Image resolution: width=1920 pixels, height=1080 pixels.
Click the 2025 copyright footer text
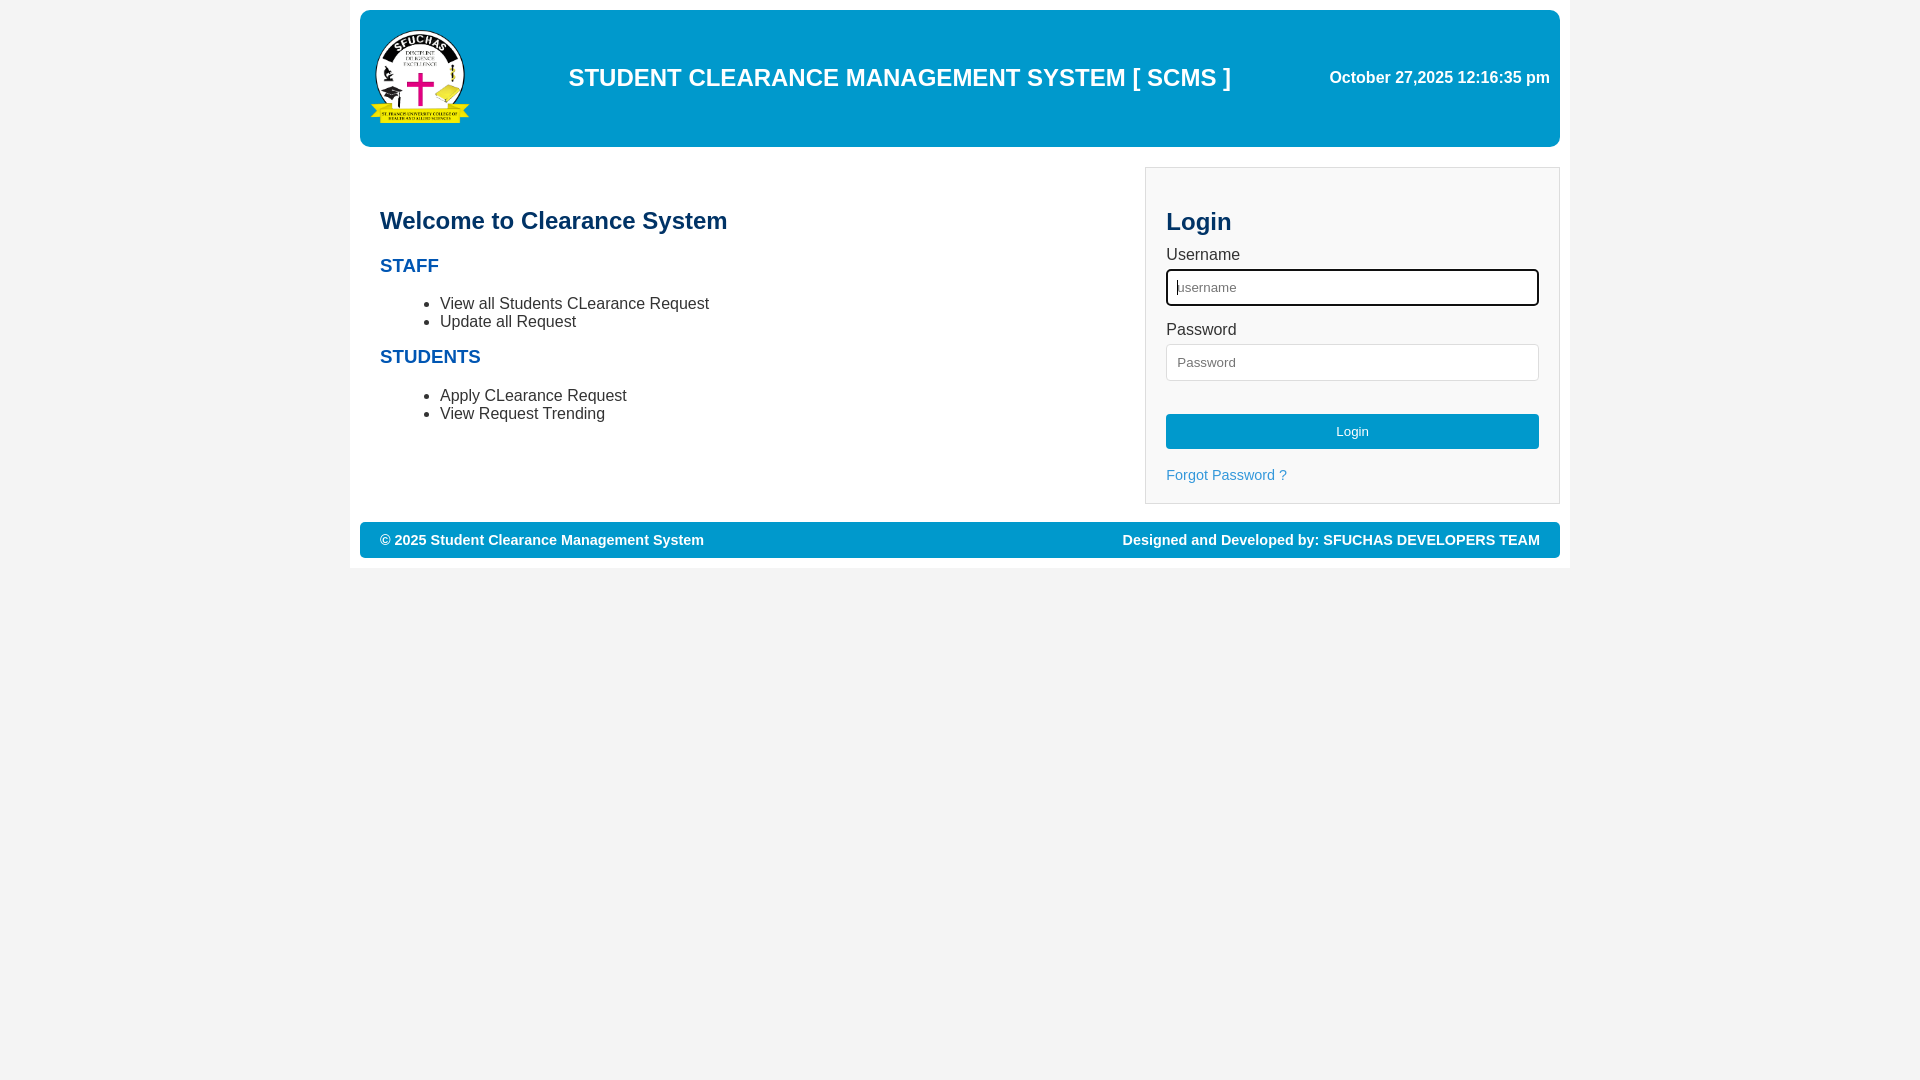click(541, 540)
